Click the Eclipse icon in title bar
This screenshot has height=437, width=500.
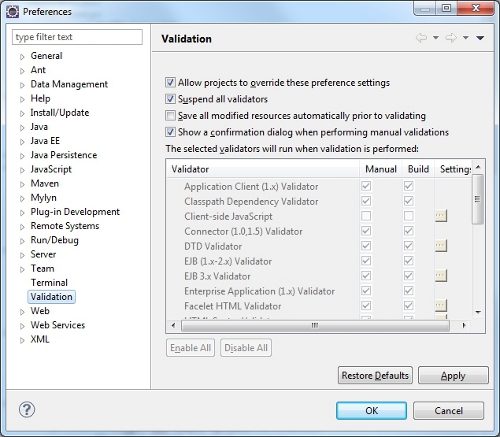point(12,12)
